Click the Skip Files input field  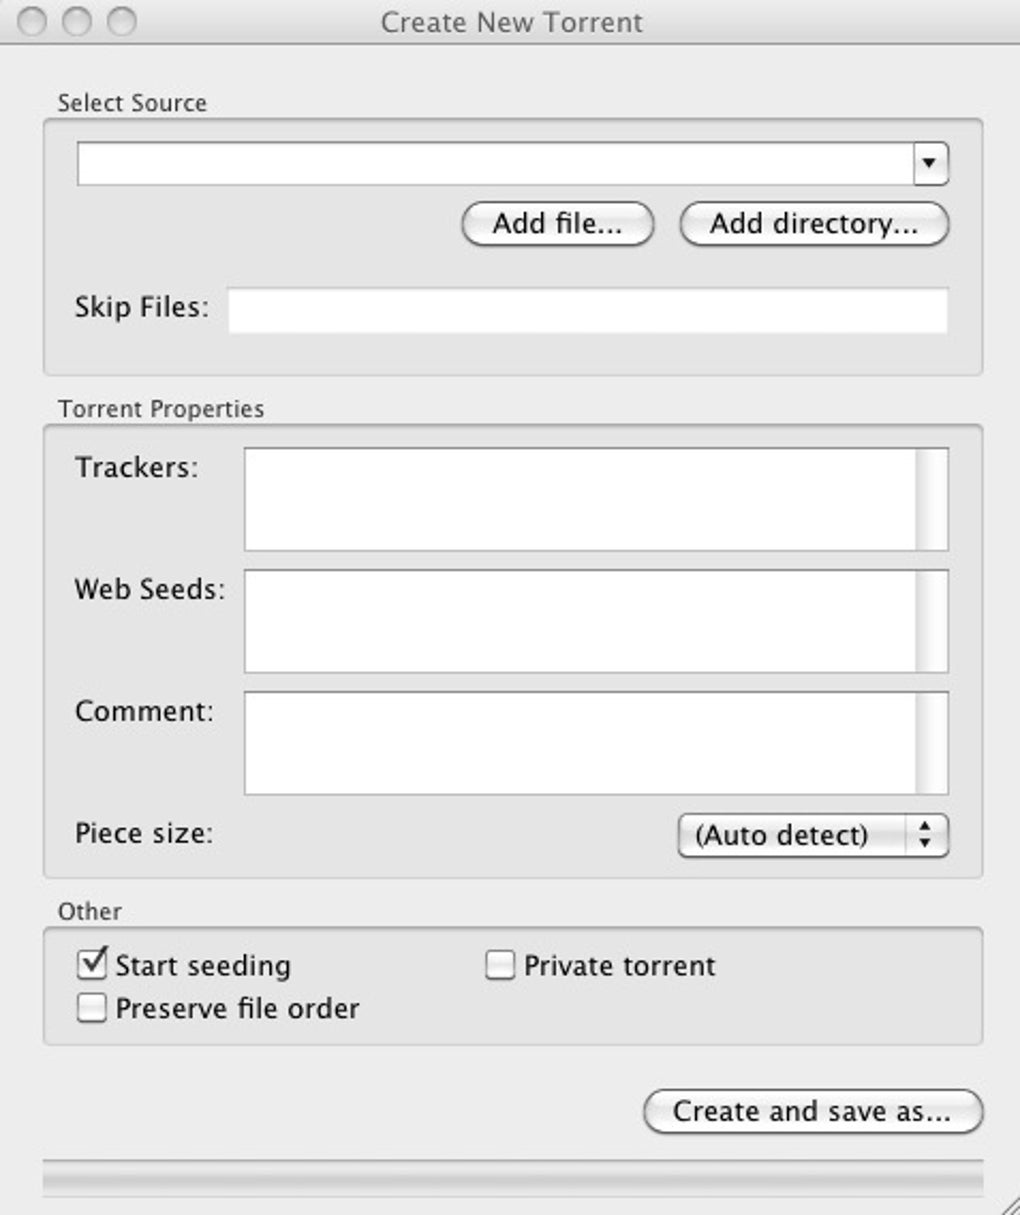tap(587, 310)
